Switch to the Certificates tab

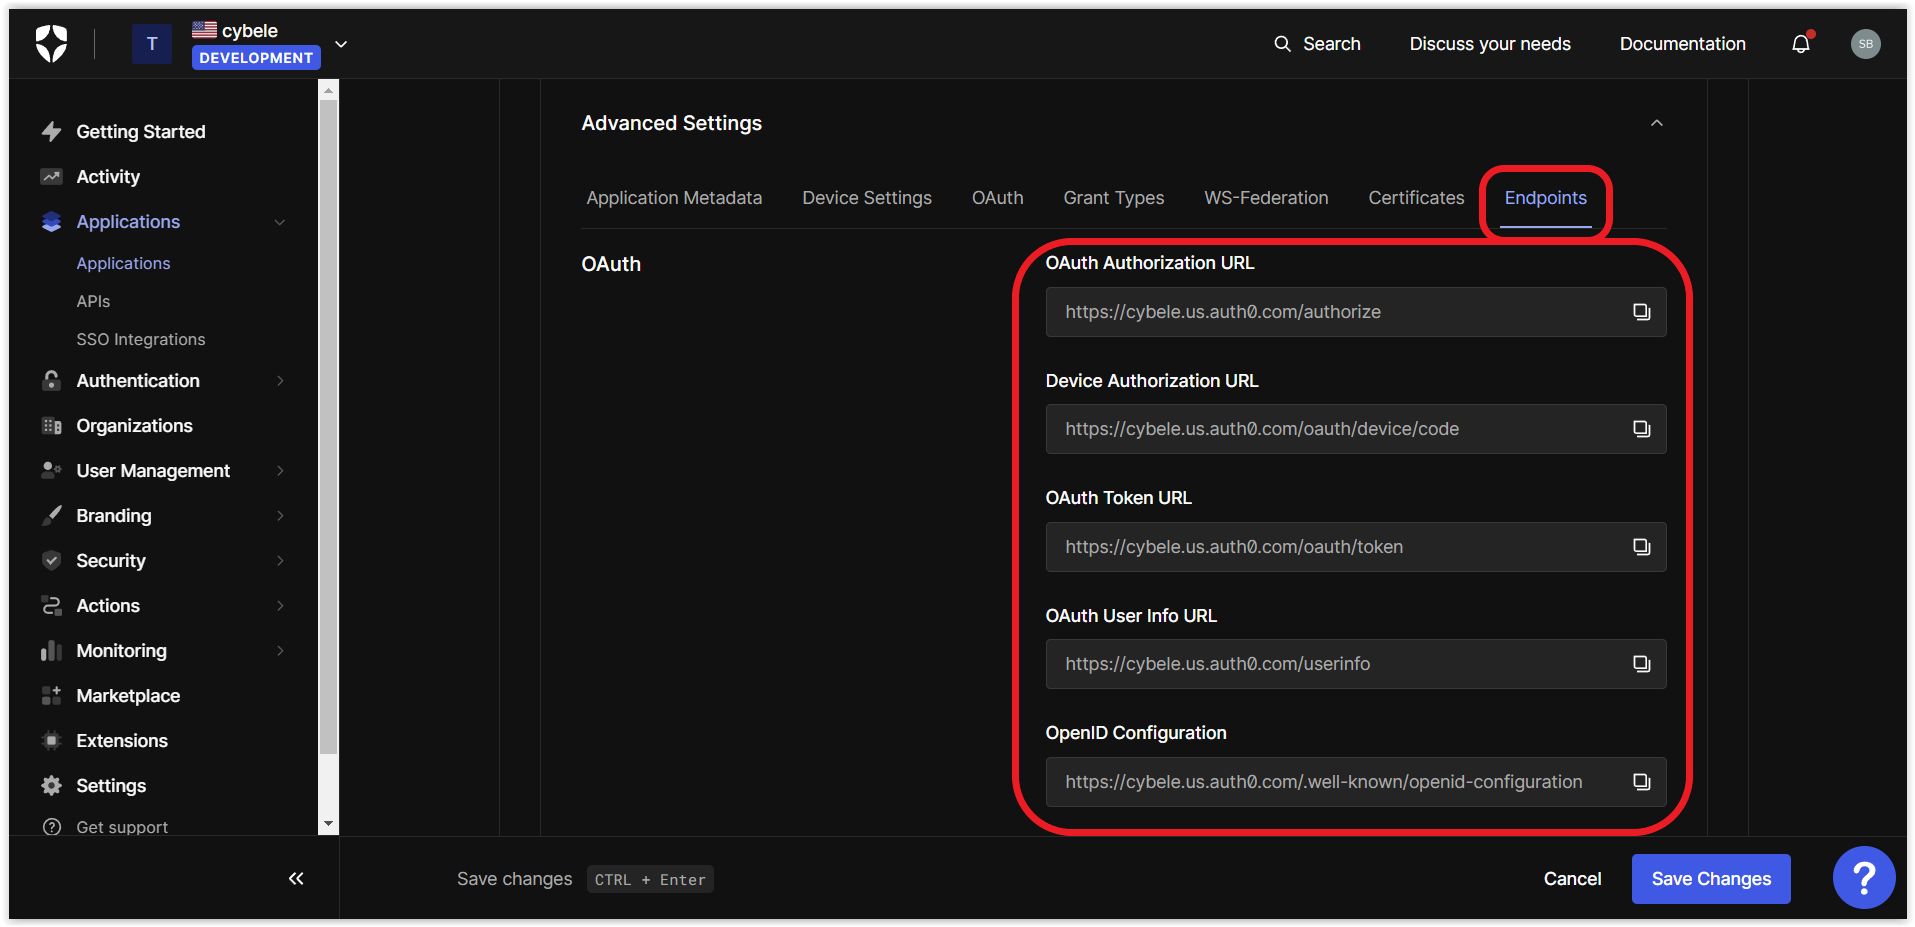[1415, 198]
